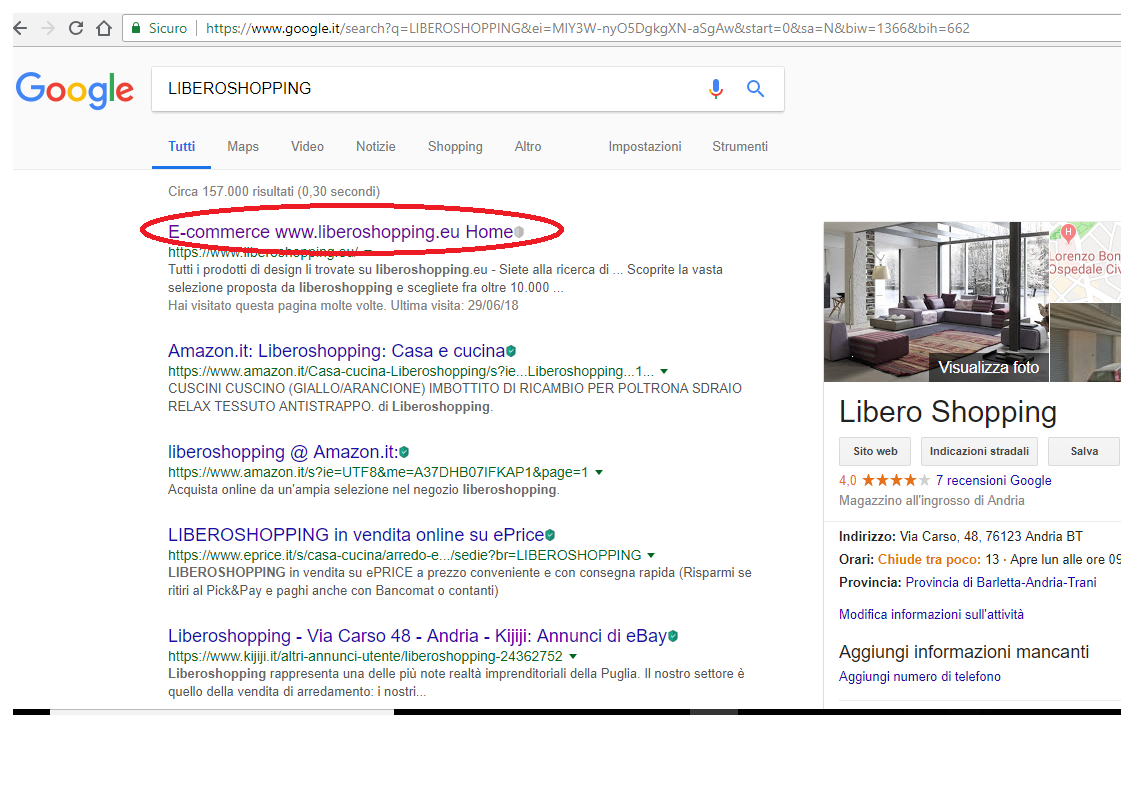This screenshot has height=793, width=1122.
Task: Click inside the LIBEROSHOPPING search field
Action: pyautogui.click(x=429, y=89)
